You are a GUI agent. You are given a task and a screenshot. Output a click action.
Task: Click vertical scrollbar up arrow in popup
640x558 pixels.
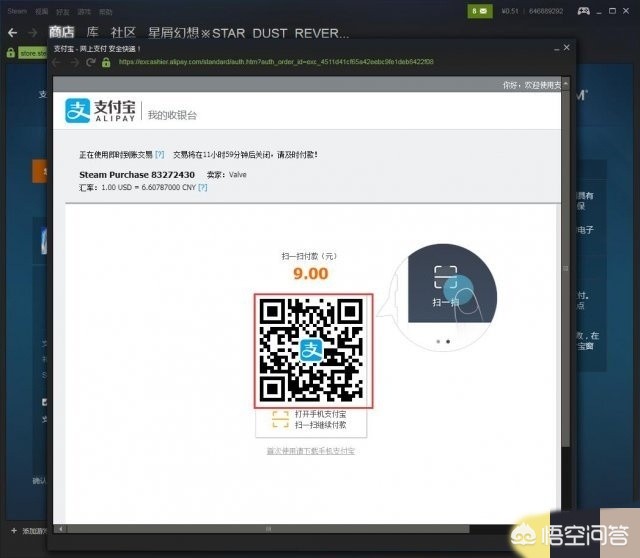point(566,84)
